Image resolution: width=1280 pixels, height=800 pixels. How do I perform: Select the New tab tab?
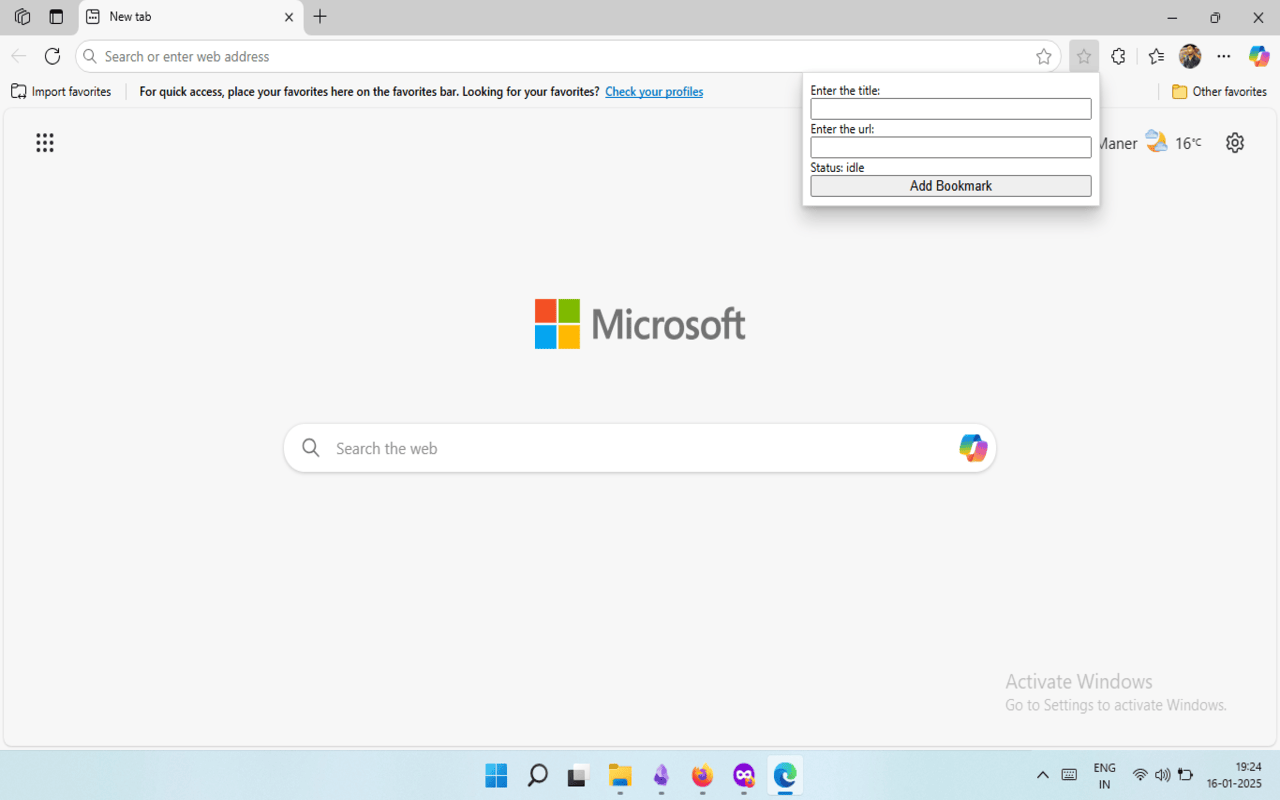(190, 17)
